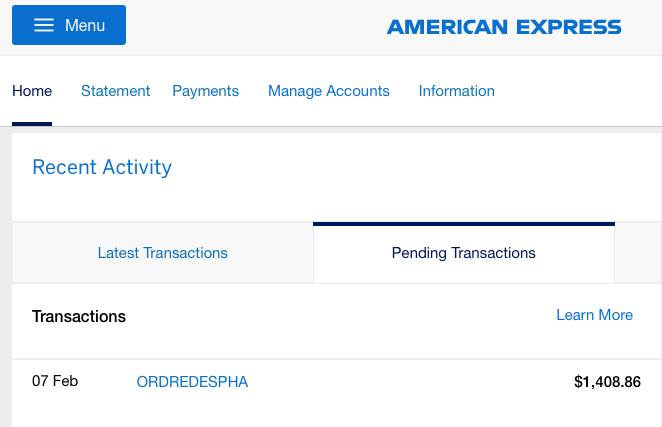Viewport: 662px width, 427px height.
Task: Open the Manage Accounts section
Action: (x=328, y=91)
